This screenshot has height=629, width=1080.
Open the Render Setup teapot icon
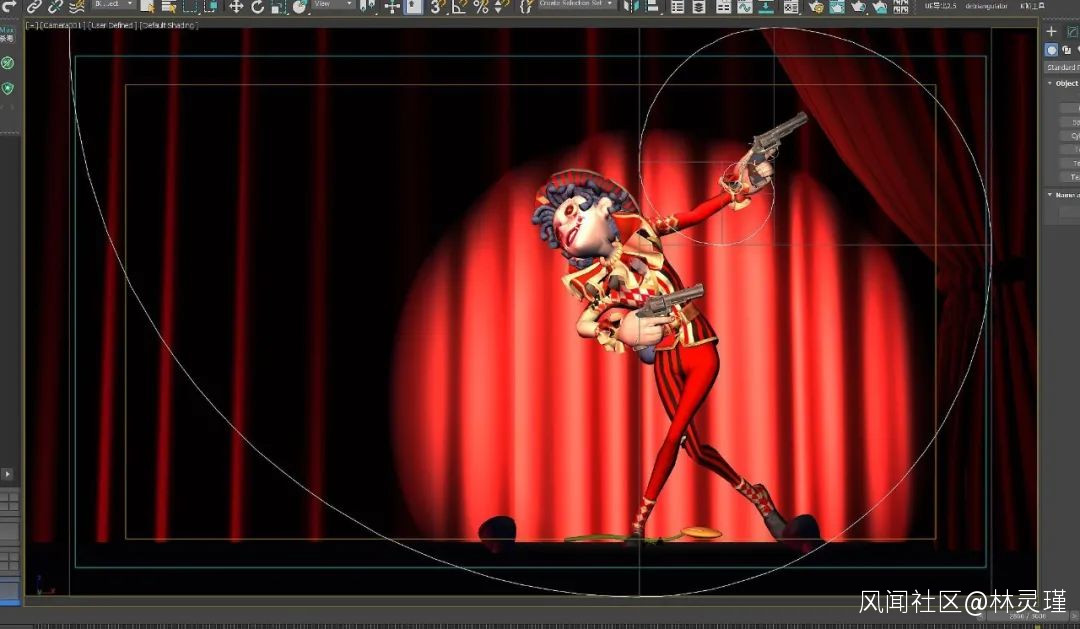click(x=816, y=7)
